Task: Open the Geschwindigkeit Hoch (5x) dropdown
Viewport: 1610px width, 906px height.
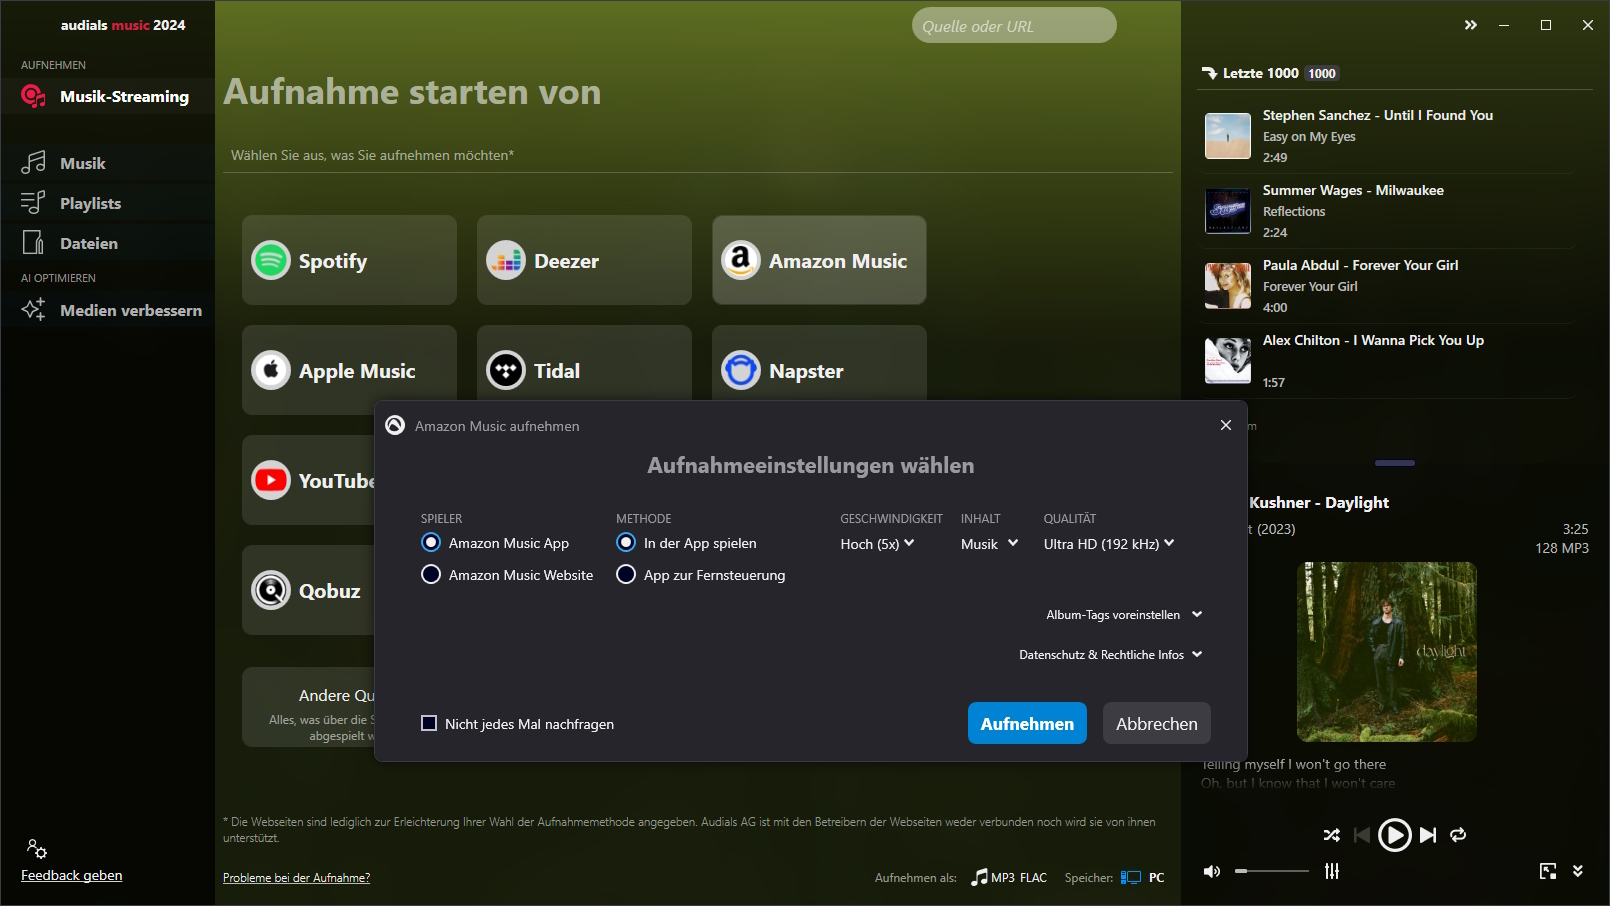Action: [x=877, y=543]
